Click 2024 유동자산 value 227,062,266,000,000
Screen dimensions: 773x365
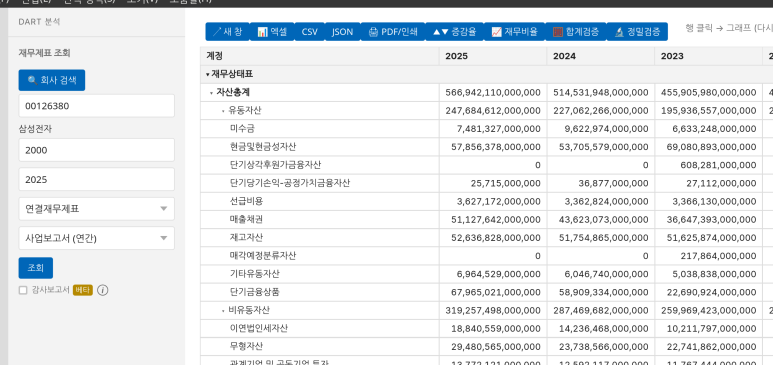(600, 111)
